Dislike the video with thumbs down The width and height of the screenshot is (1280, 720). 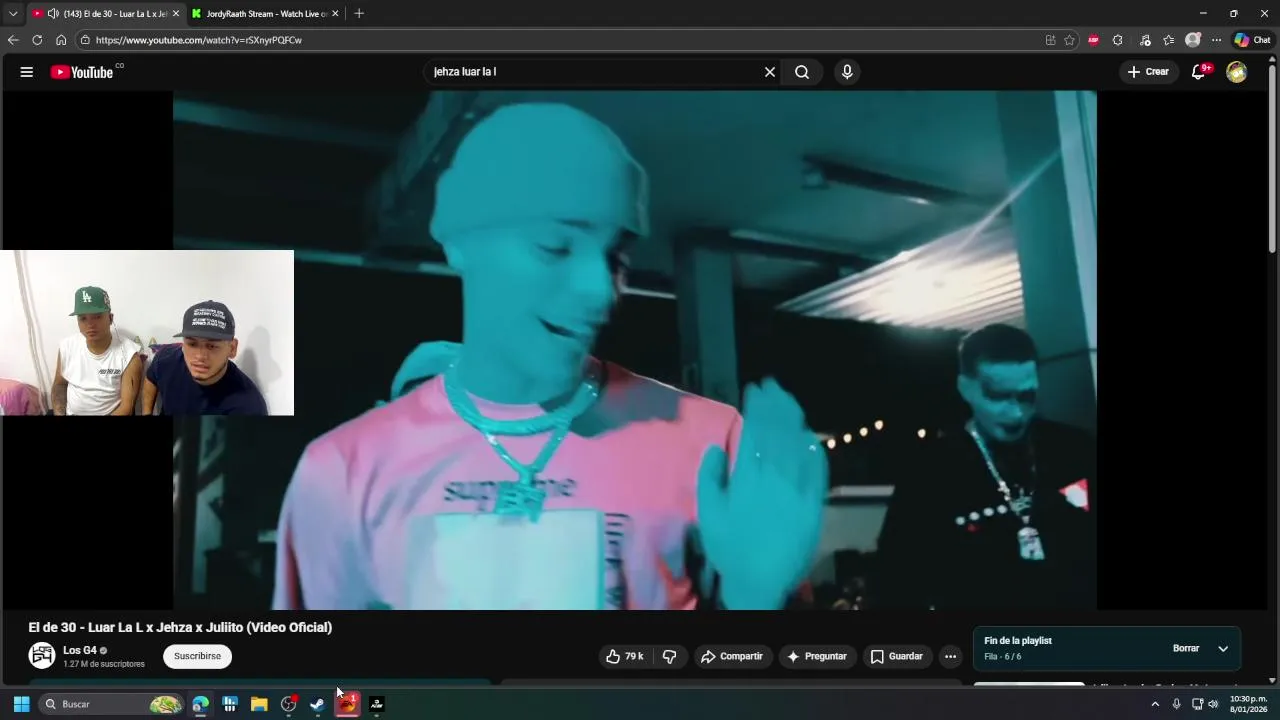click(670, 656)
